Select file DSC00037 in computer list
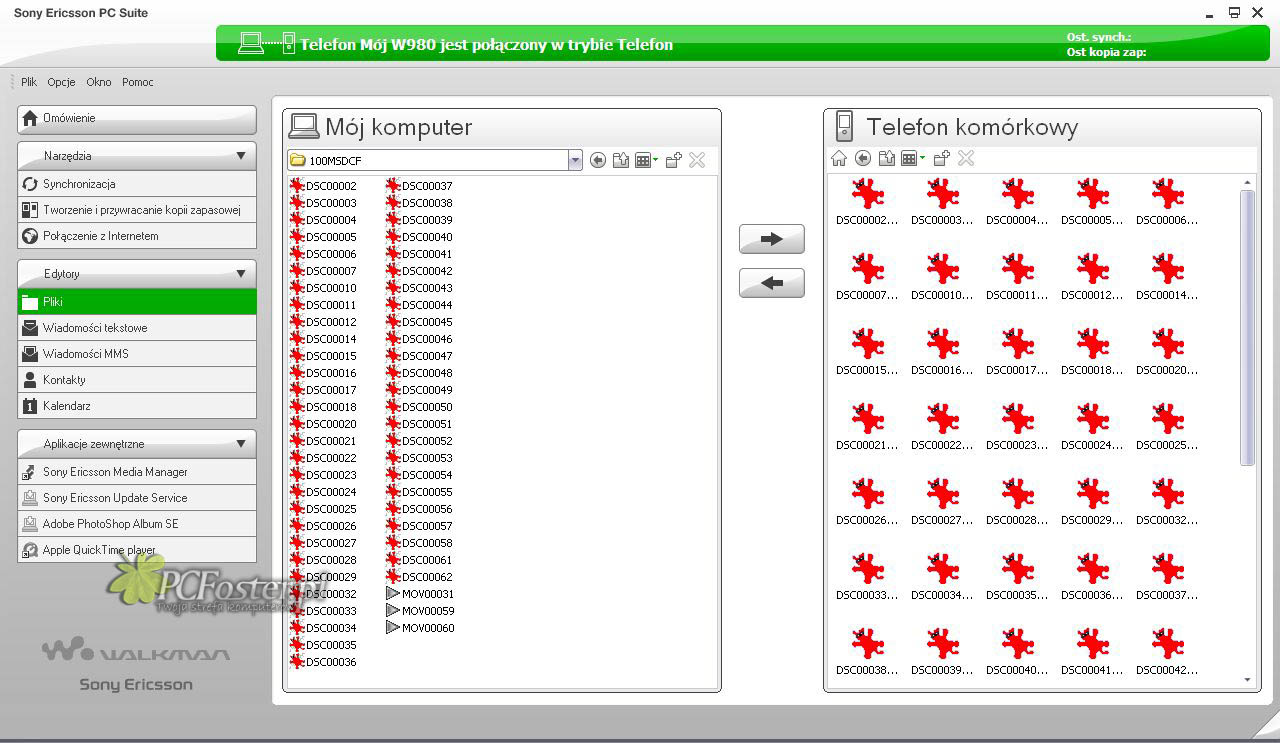Image resolution: width=1280 pixels, height=743 pixels. pyautogui.click(x=419, y=186)
